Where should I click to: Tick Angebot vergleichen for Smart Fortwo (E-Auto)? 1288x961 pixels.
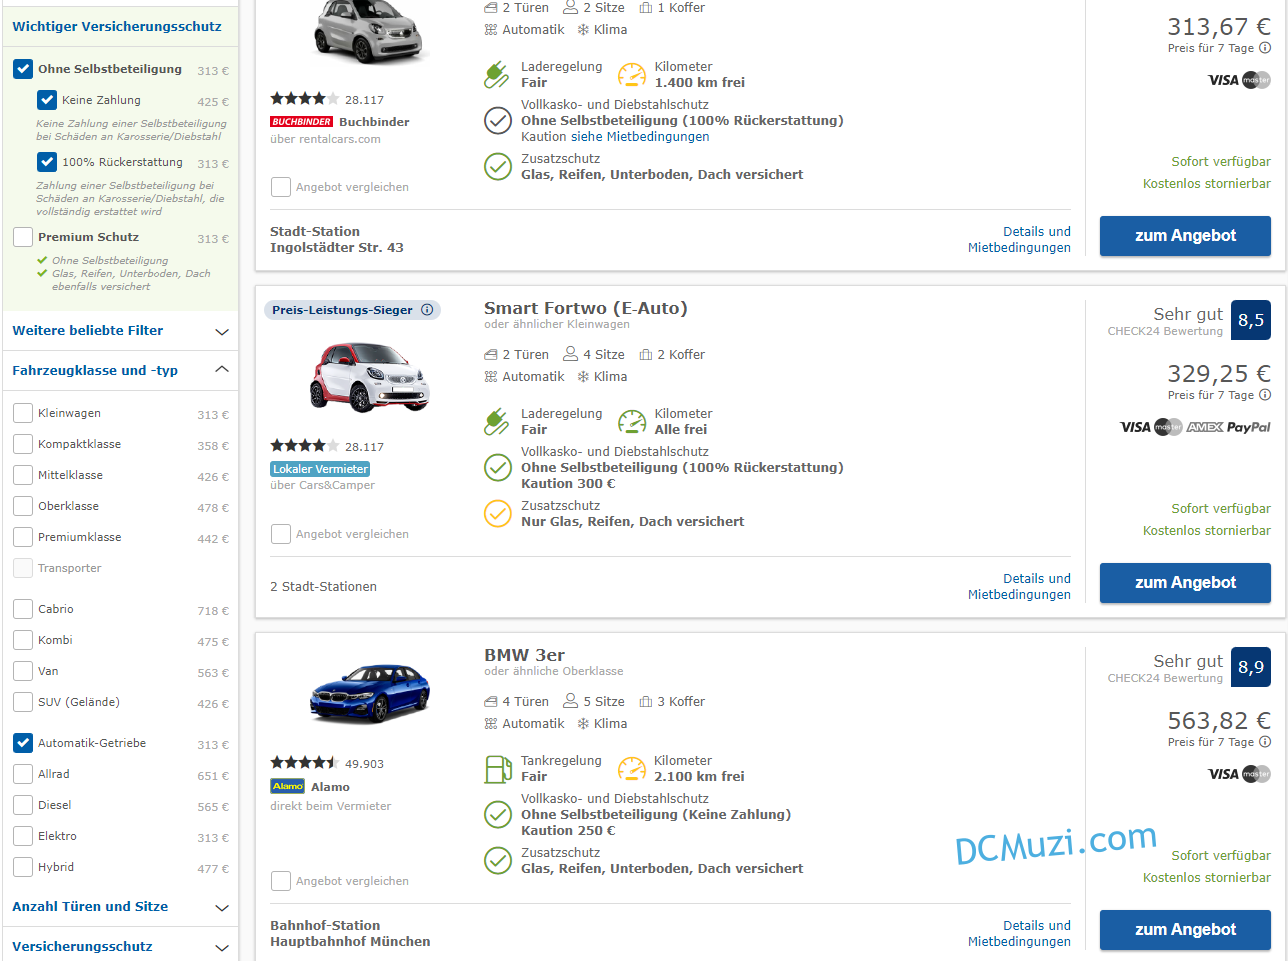click(x=281, y=534)
